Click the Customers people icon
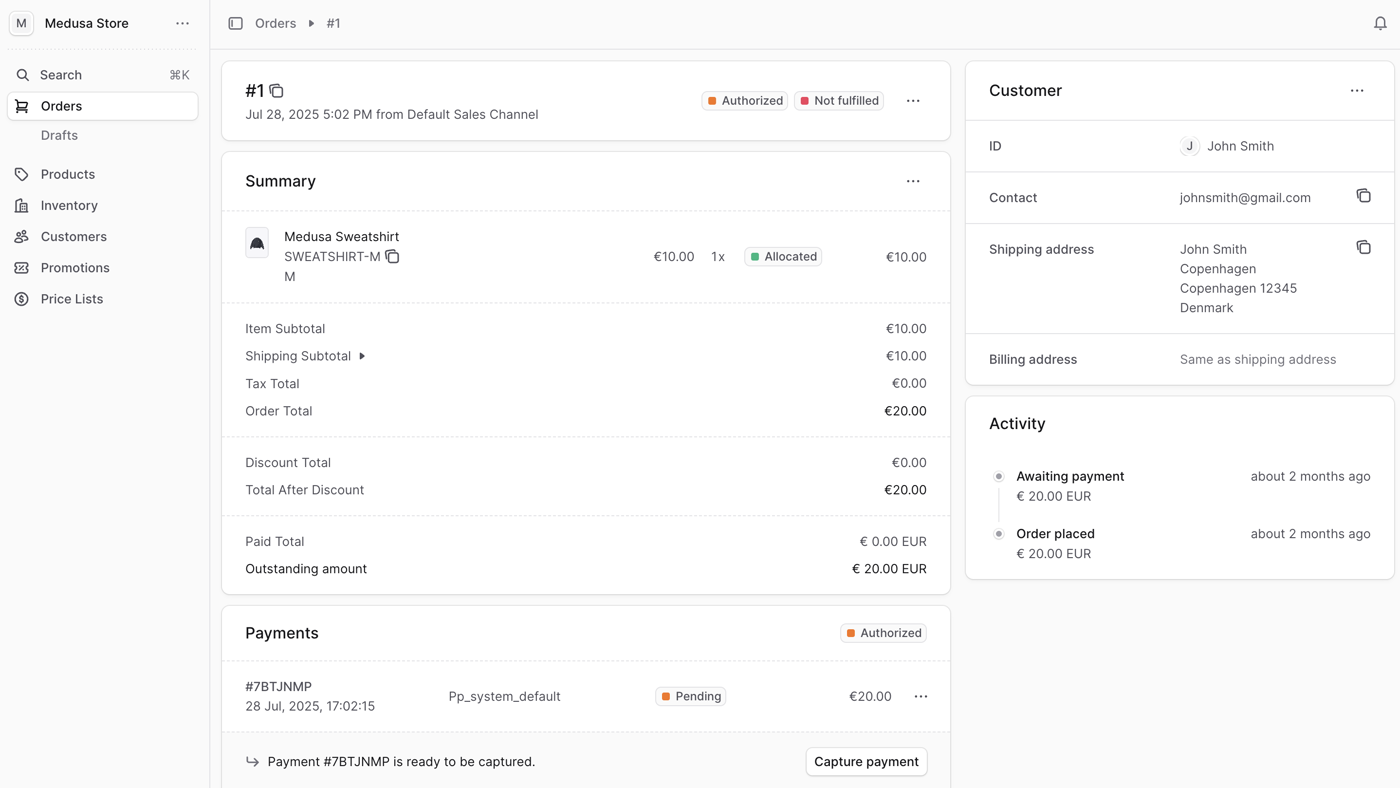1400x788 pixels. pyautogui.click(x=22, y=237)
